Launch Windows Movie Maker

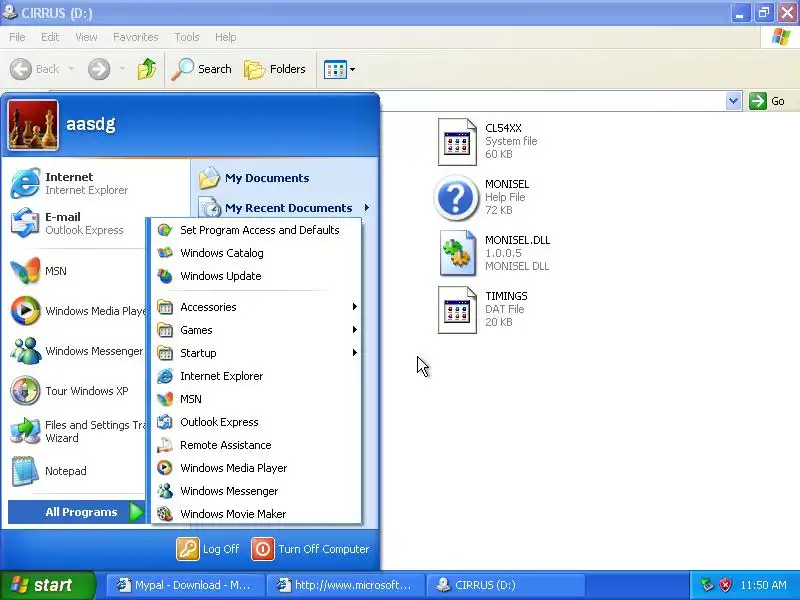(x=256, y=514)
